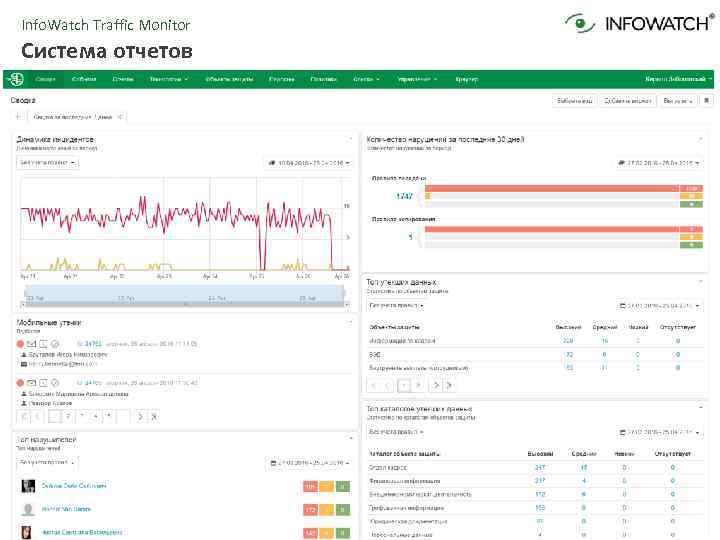Click Высокий column header in Топ каталогов table
Viewport: 720px width, 540px height.
[540, 454]
